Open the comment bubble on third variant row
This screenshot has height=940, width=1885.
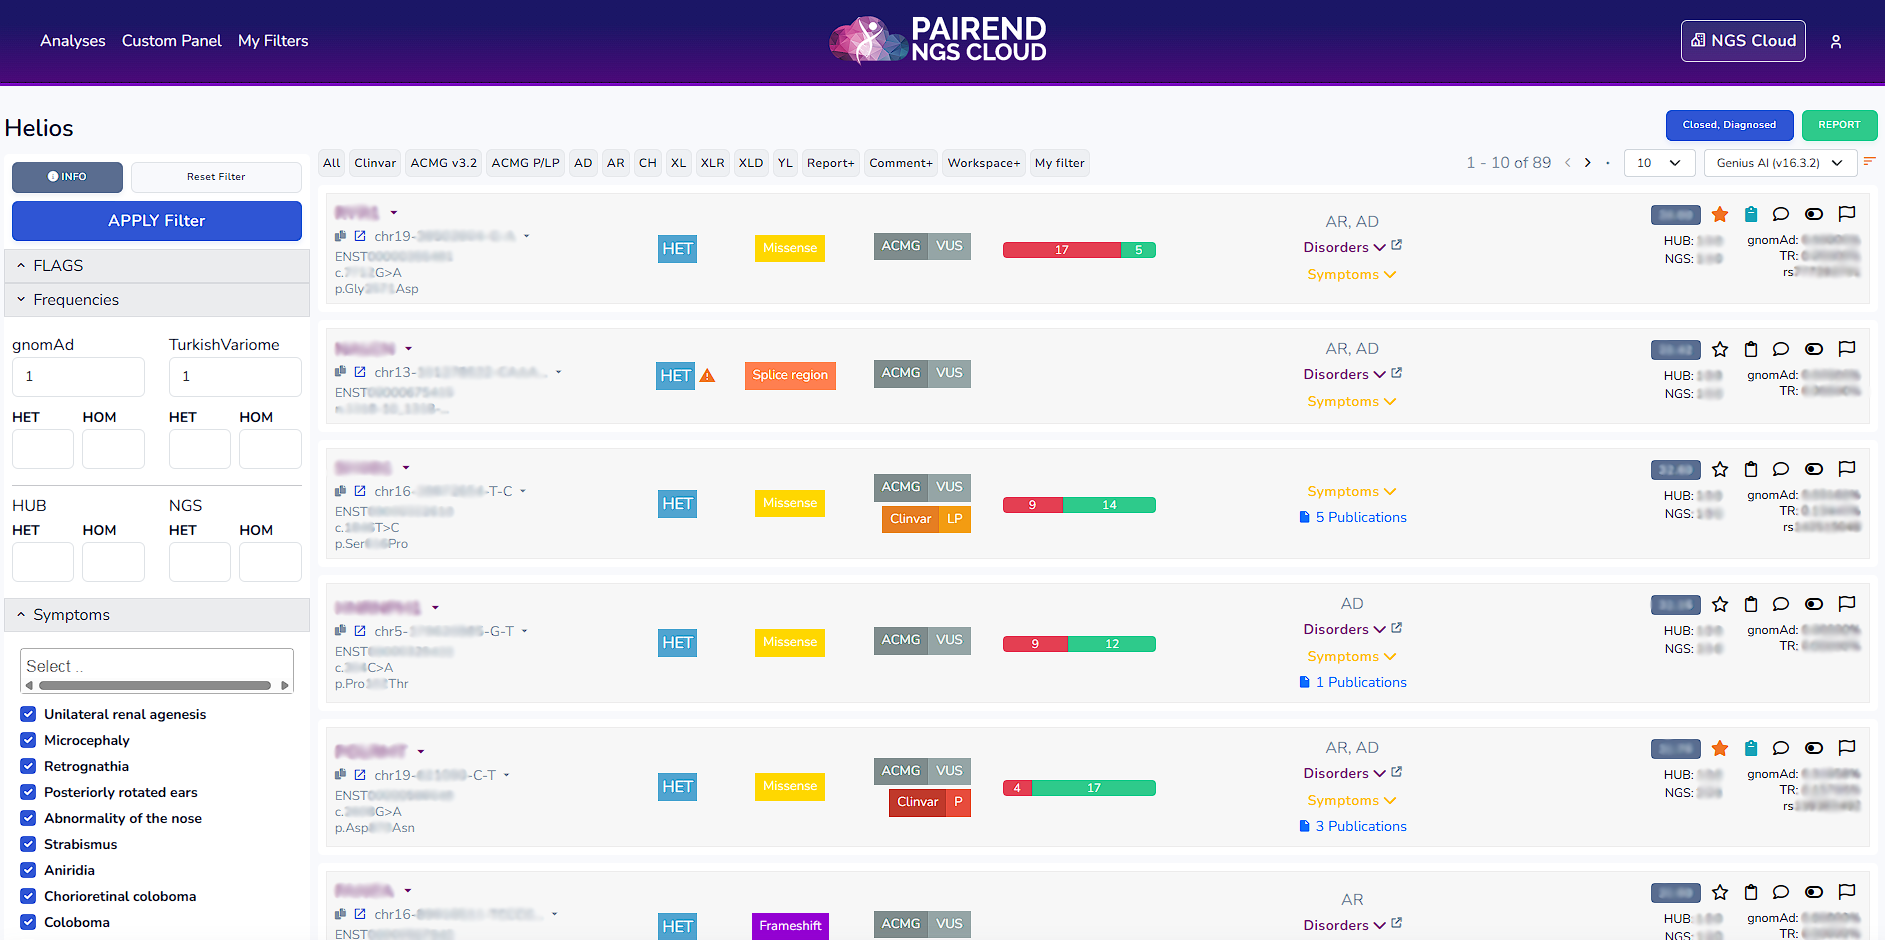tap(1781, 469)
